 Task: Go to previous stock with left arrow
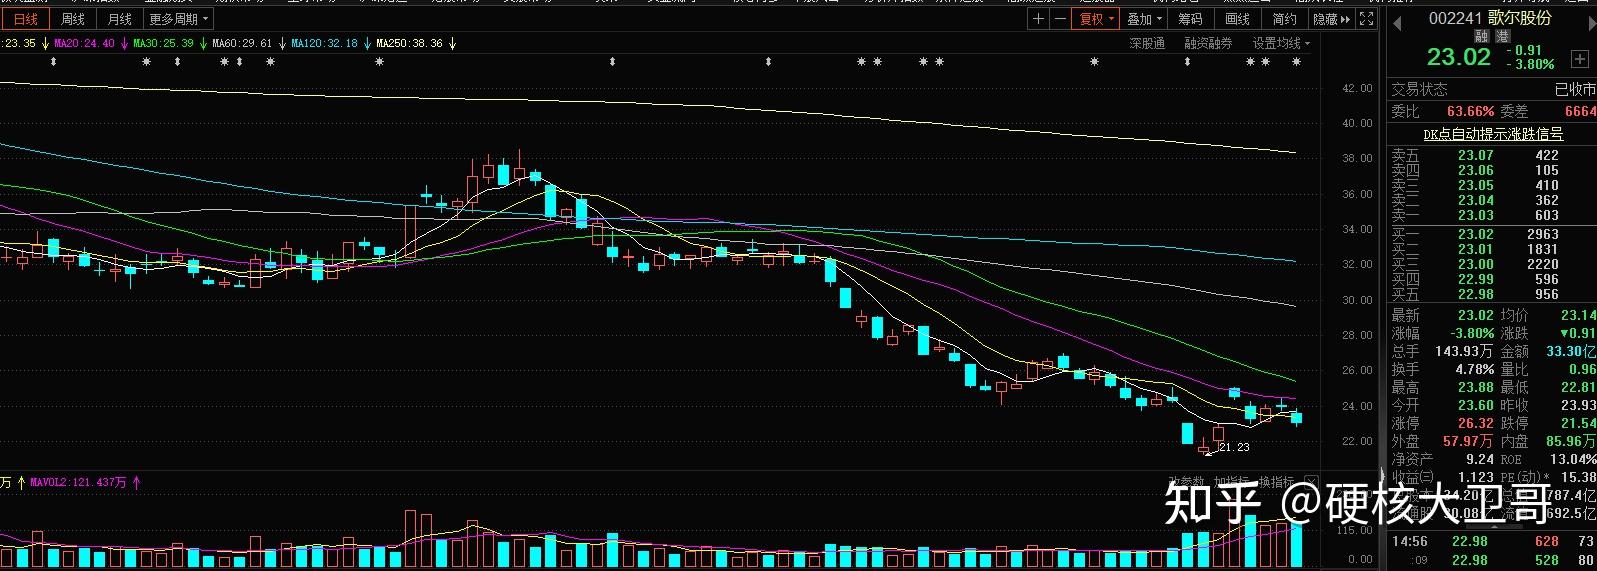click(x=1397, y=19)
